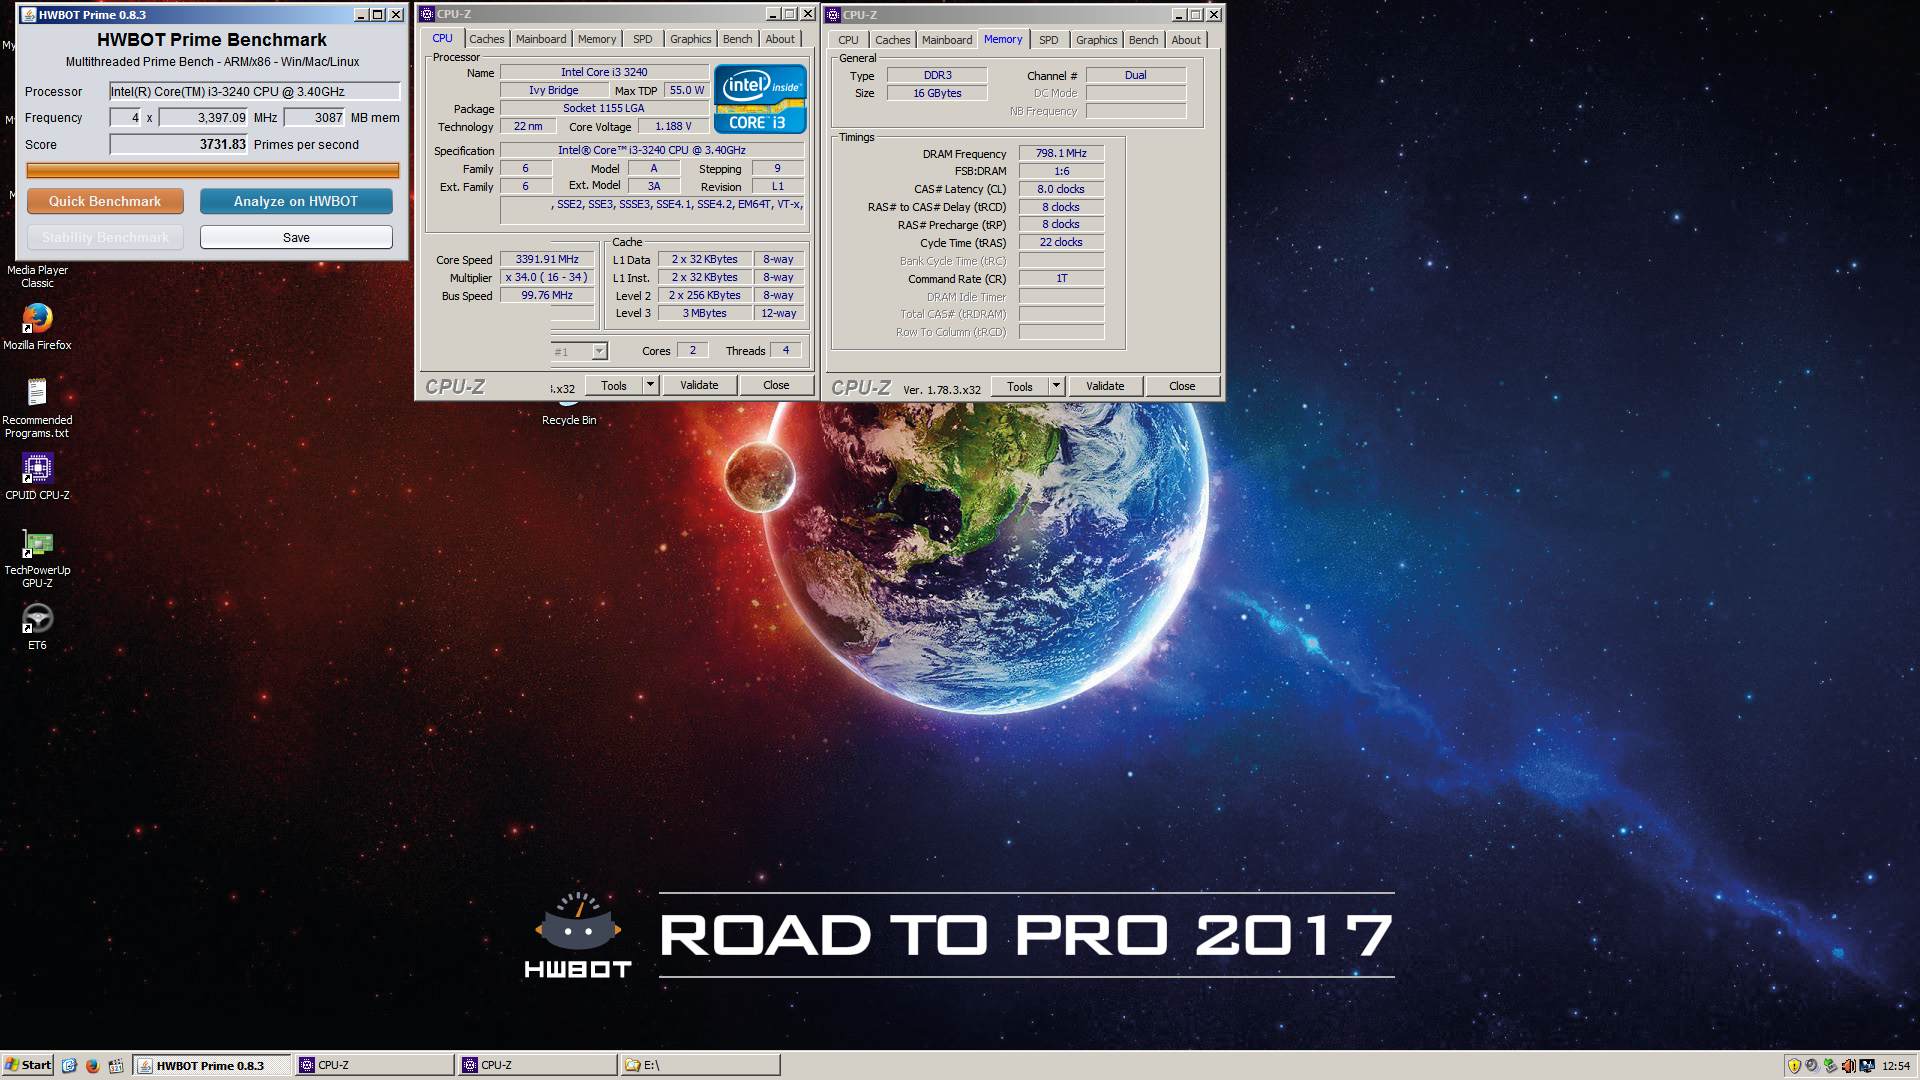Click Close button in right CPU-Z window
The width and height of the screenshot is (1920, 1080).
[1182, 386]
